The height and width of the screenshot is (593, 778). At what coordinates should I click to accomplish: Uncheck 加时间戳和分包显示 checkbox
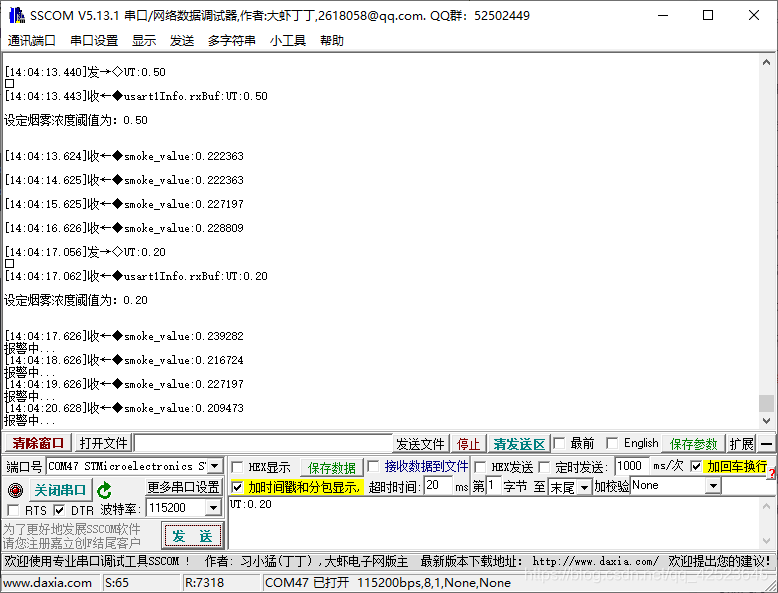point(237,487)
